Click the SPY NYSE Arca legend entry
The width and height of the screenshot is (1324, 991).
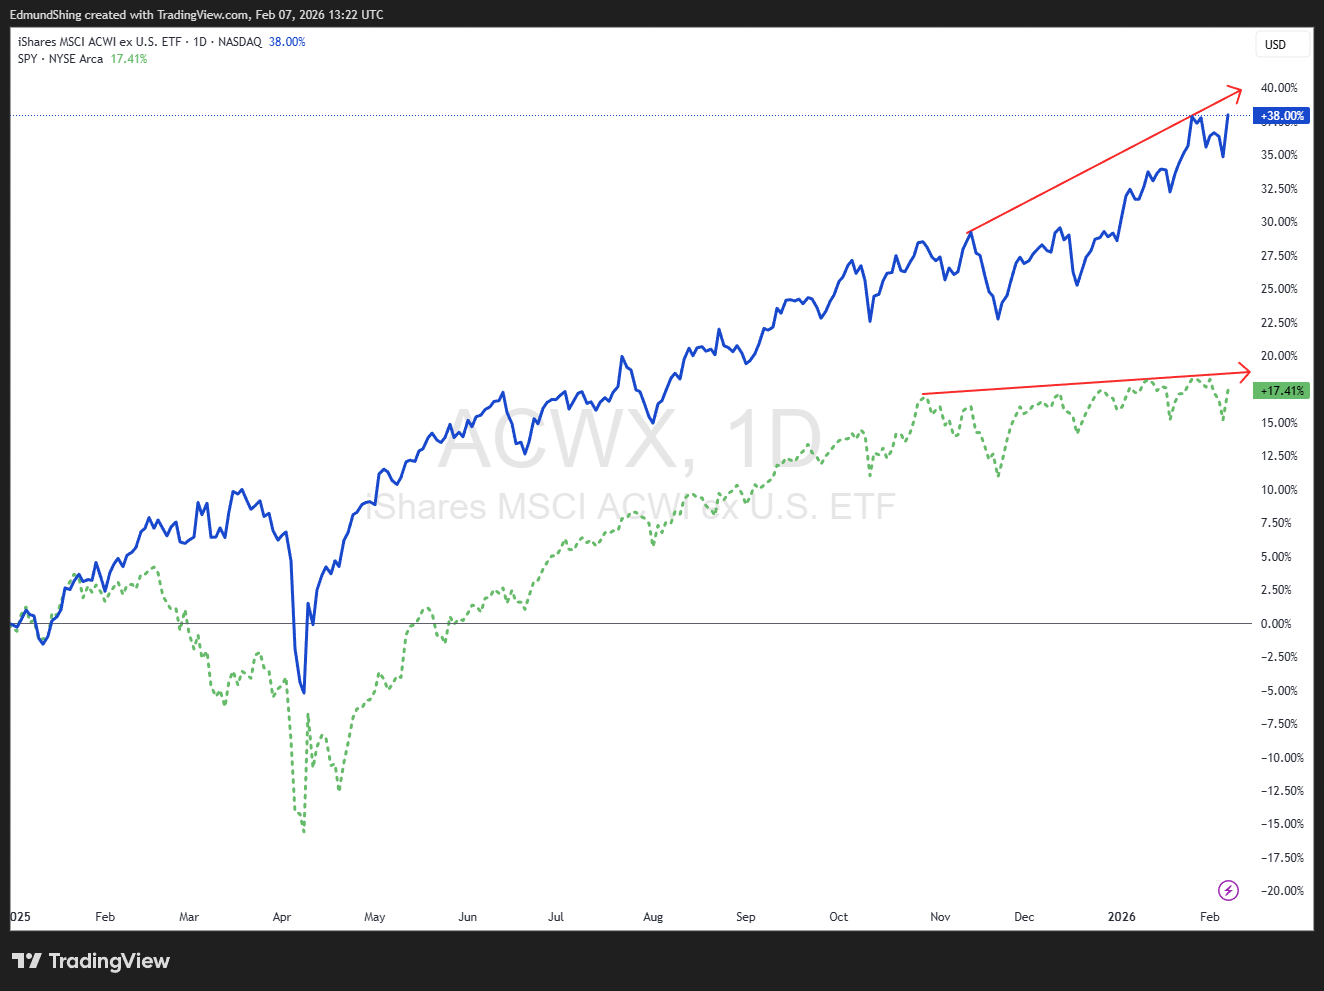tap(60, 59)
